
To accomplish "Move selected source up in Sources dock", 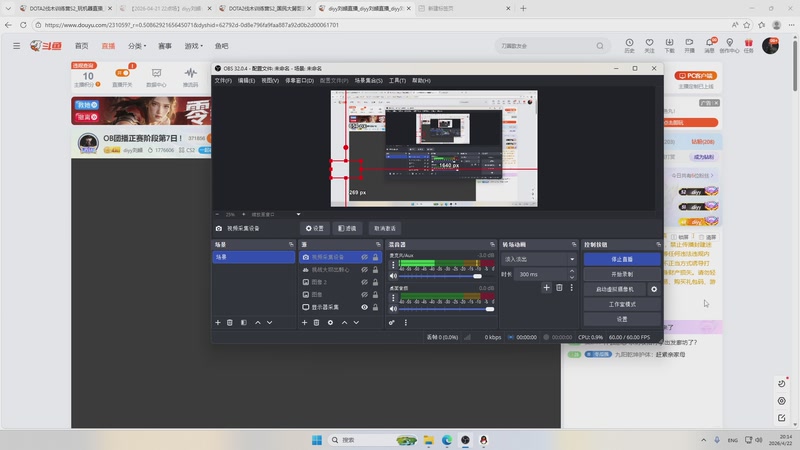I will point(344,322).
